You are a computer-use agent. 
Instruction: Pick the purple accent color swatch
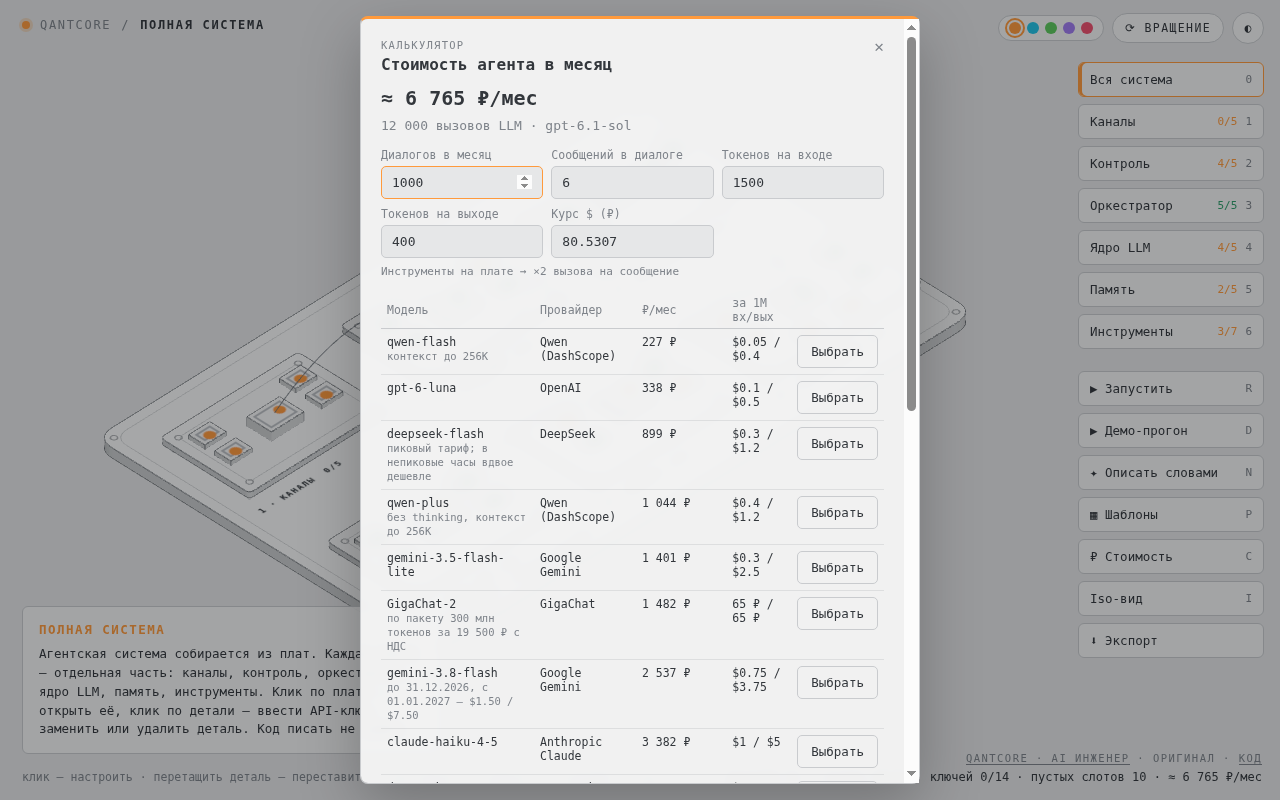[1069, 28]
